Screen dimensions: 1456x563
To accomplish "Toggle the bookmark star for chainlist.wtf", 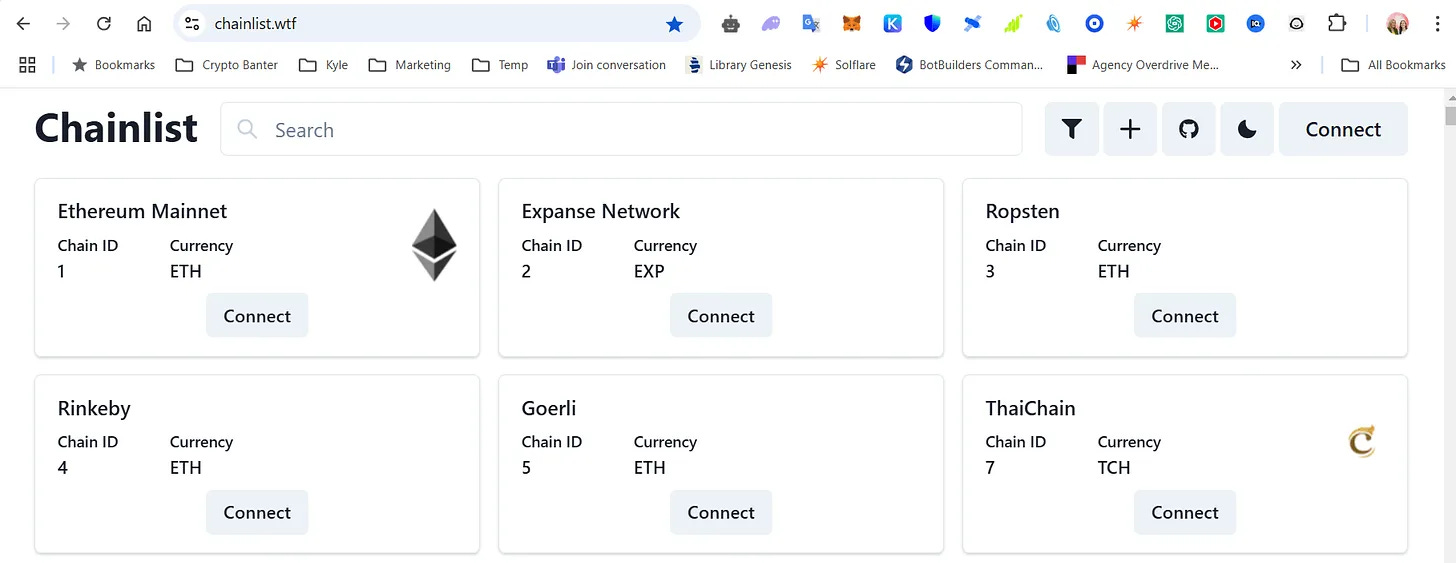I will point(674,24).
